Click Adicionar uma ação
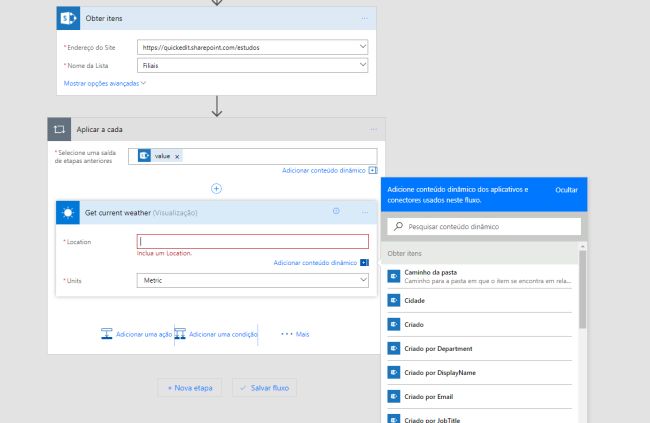This screenshot has width=650, height=423. pos(144,334)
